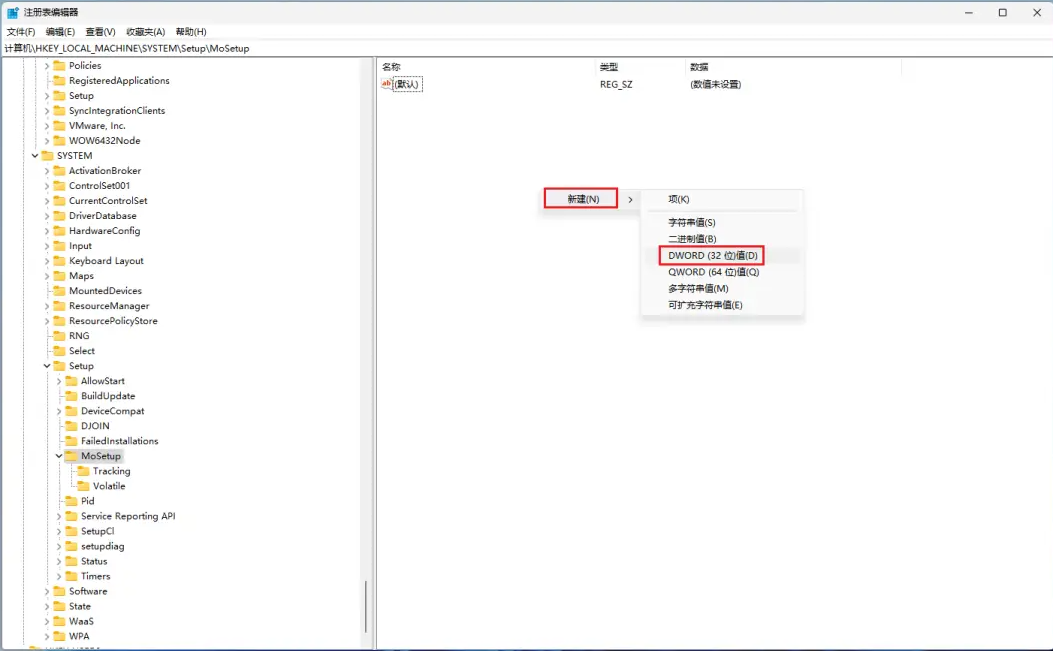The width and height of the screenshot is (1053, 651).
Task: Expand the AllowStart key
Action: (x=59, y=381)
